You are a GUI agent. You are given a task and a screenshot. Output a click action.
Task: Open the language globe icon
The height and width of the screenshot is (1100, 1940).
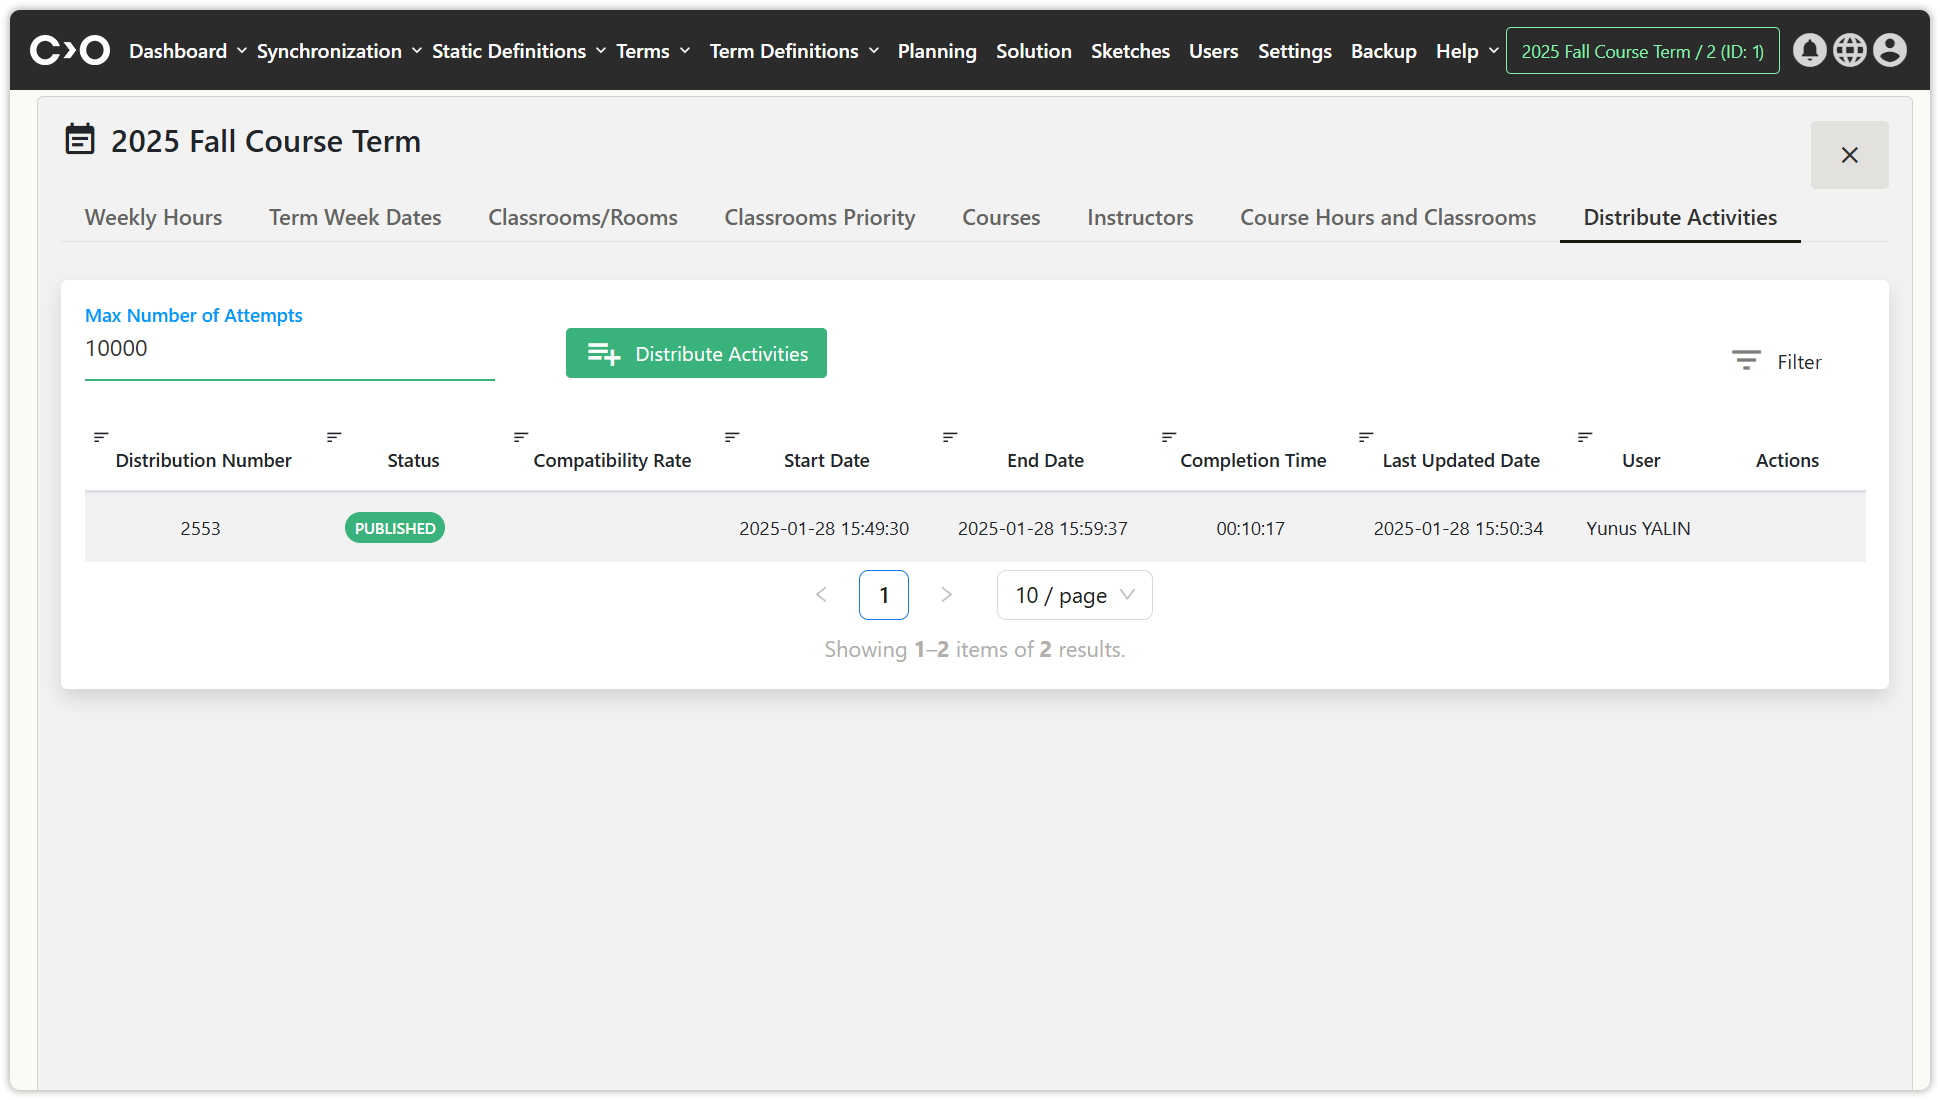click(x=1849, y=50)
